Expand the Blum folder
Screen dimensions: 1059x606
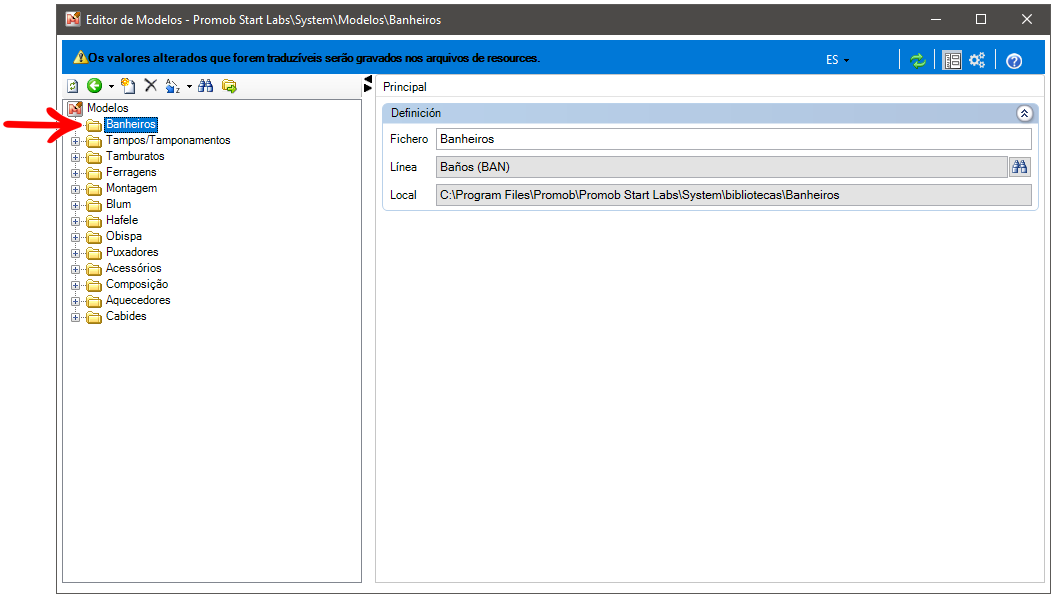pos(76,205)
